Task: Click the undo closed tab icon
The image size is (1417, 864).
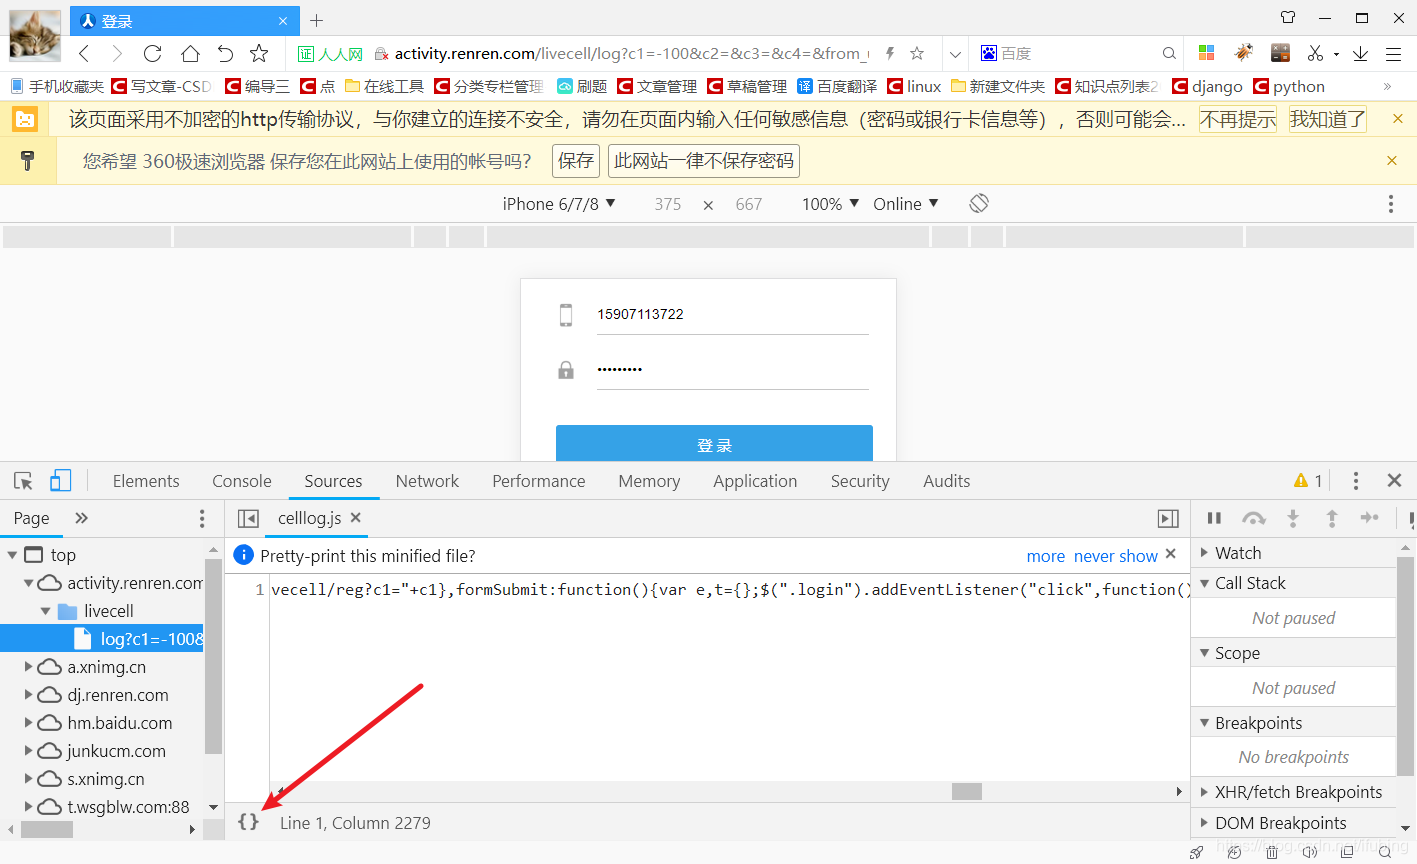Action: click(225, 54)
